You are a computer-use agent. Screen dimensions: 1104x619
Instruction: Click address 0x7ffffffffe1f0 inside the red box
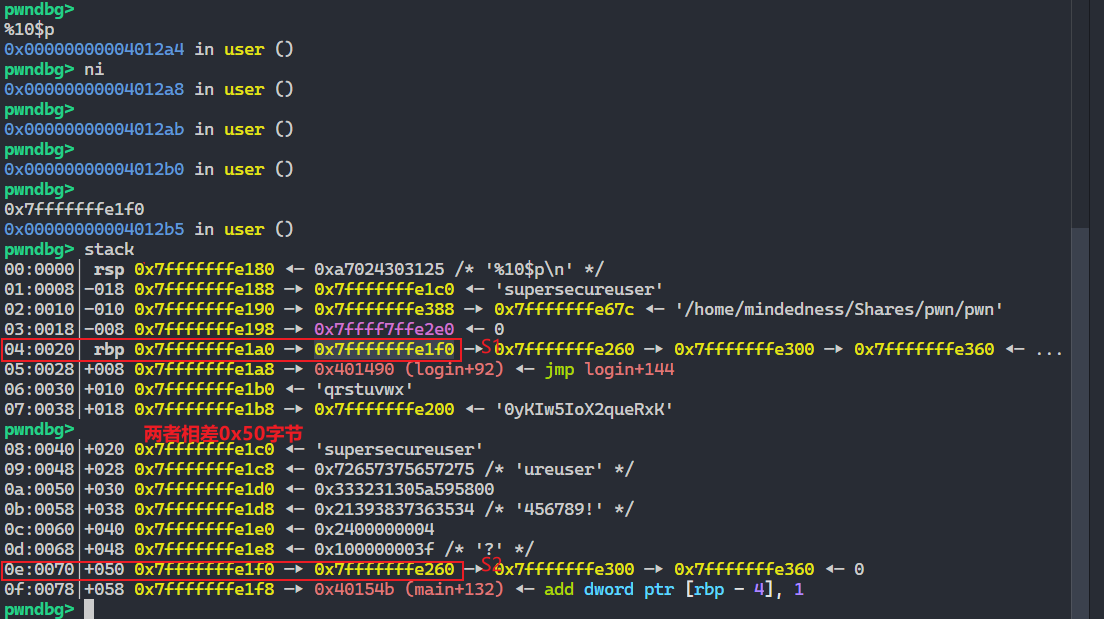click(383, 348)
